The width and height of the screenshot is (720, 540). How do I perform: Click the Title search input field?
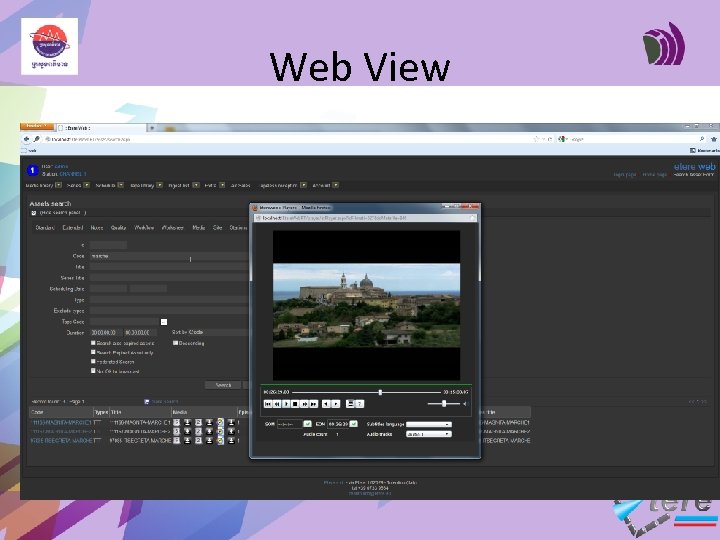169,267
